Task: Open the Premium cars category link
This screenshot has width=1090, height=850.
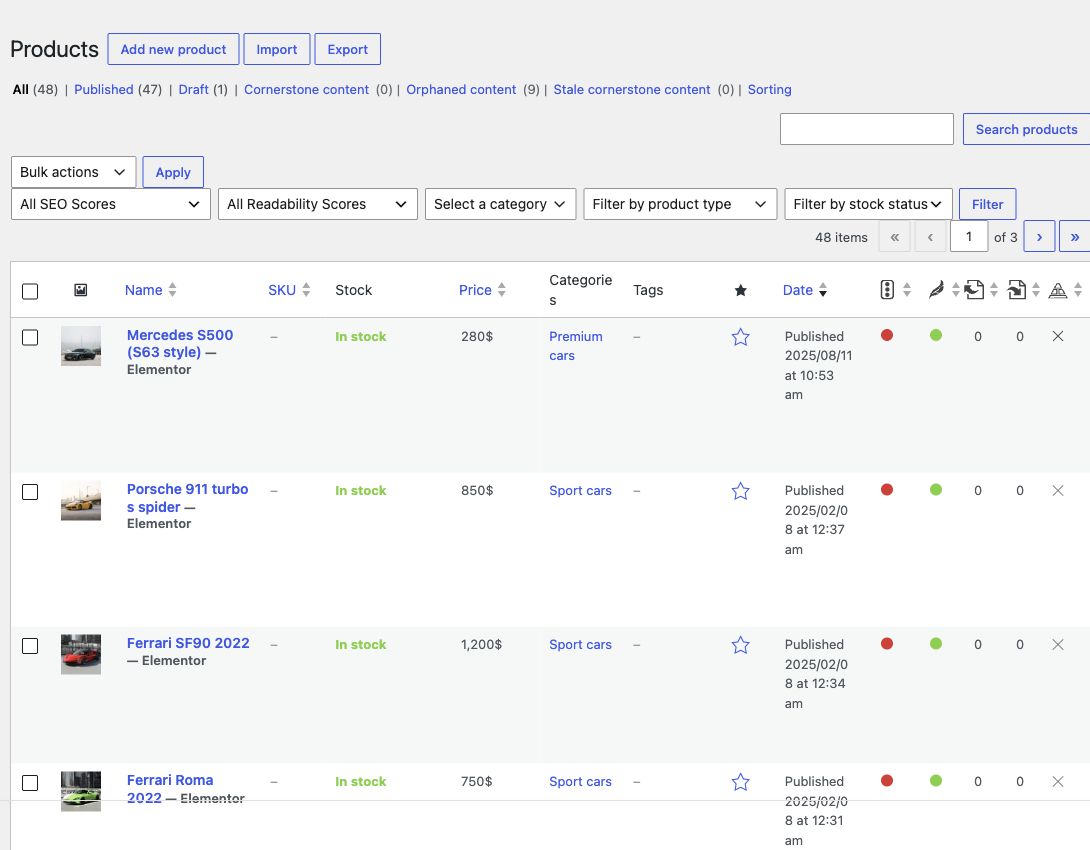Action: point(576,346)
